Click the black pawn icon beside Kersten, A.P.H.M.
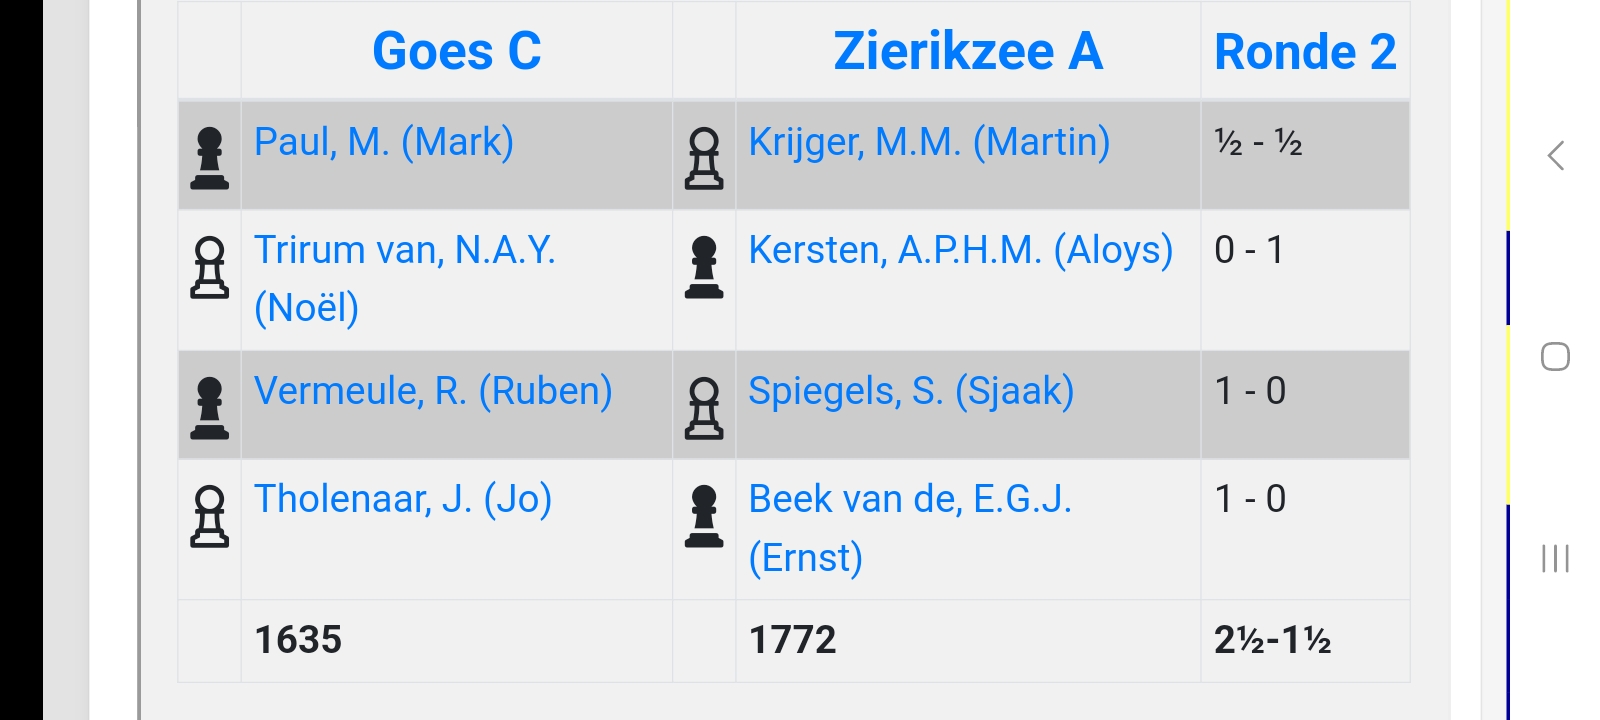Viewport: 1600px width, 720px height. tap(704, 267)
